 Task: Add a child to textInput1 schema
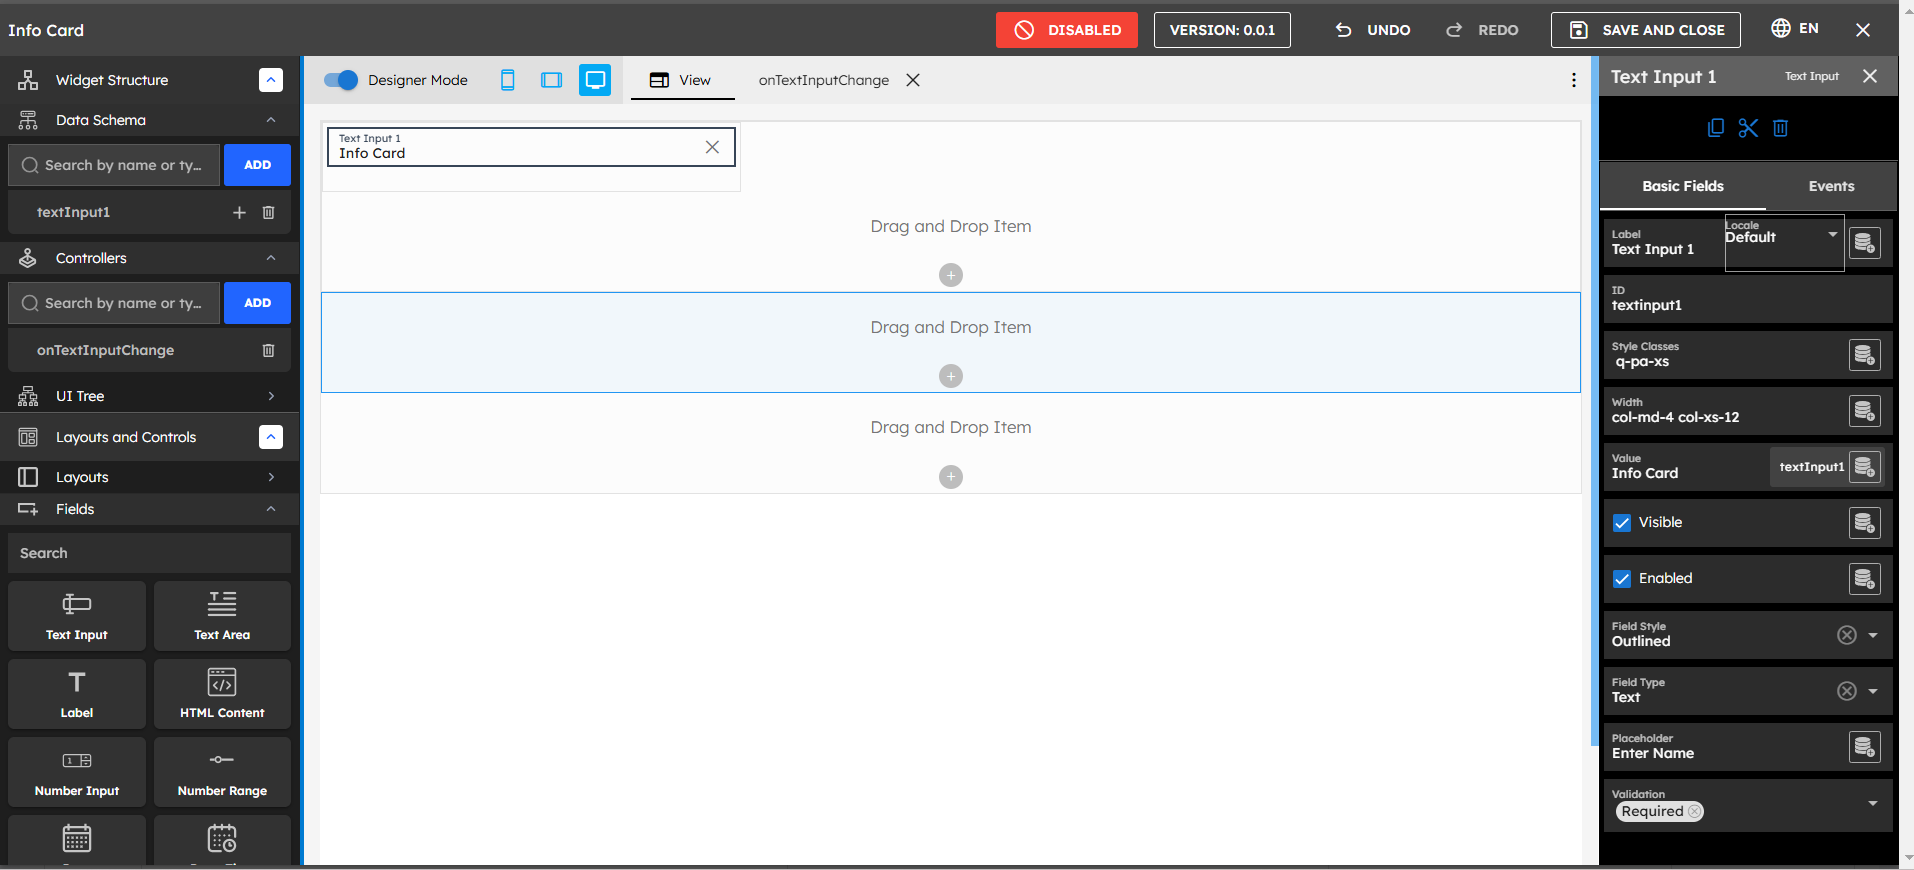click(239, 212)
